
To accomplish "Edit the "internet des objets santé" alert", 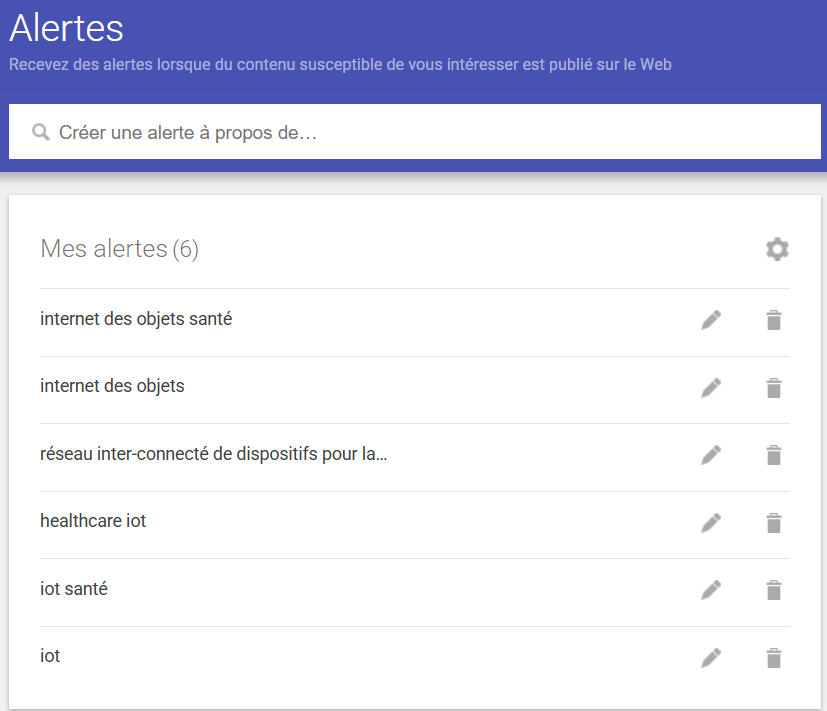I will pos(711,320).
